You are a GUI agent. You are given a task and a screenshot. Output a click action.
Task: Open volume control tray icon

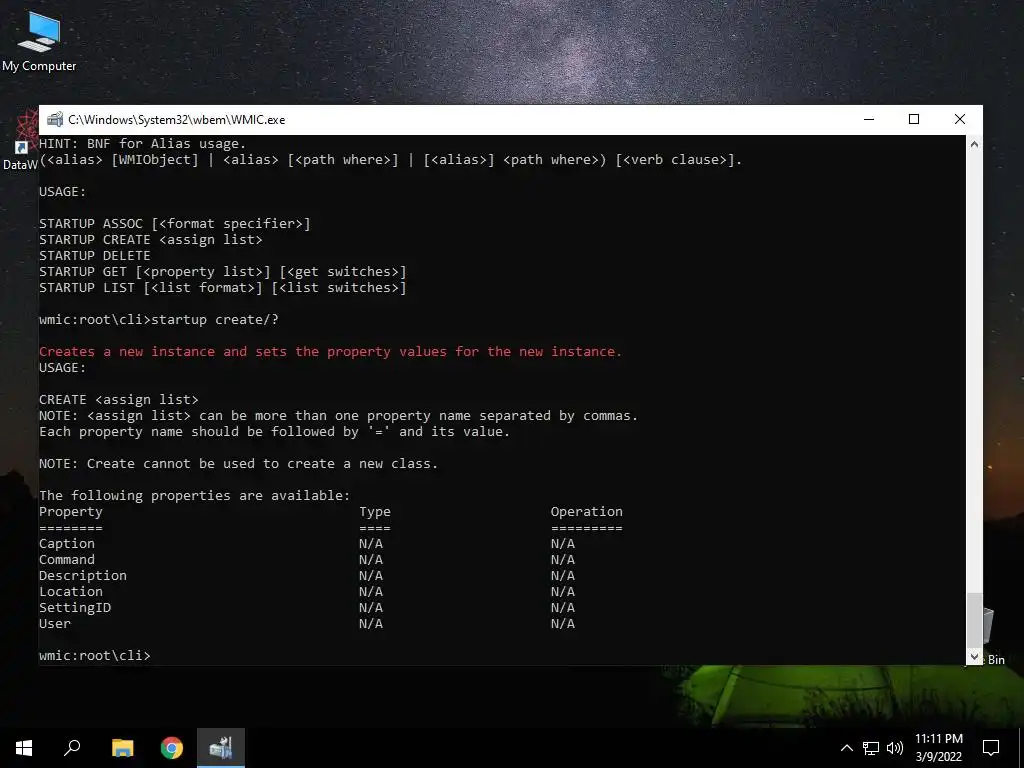coord(895,748)
